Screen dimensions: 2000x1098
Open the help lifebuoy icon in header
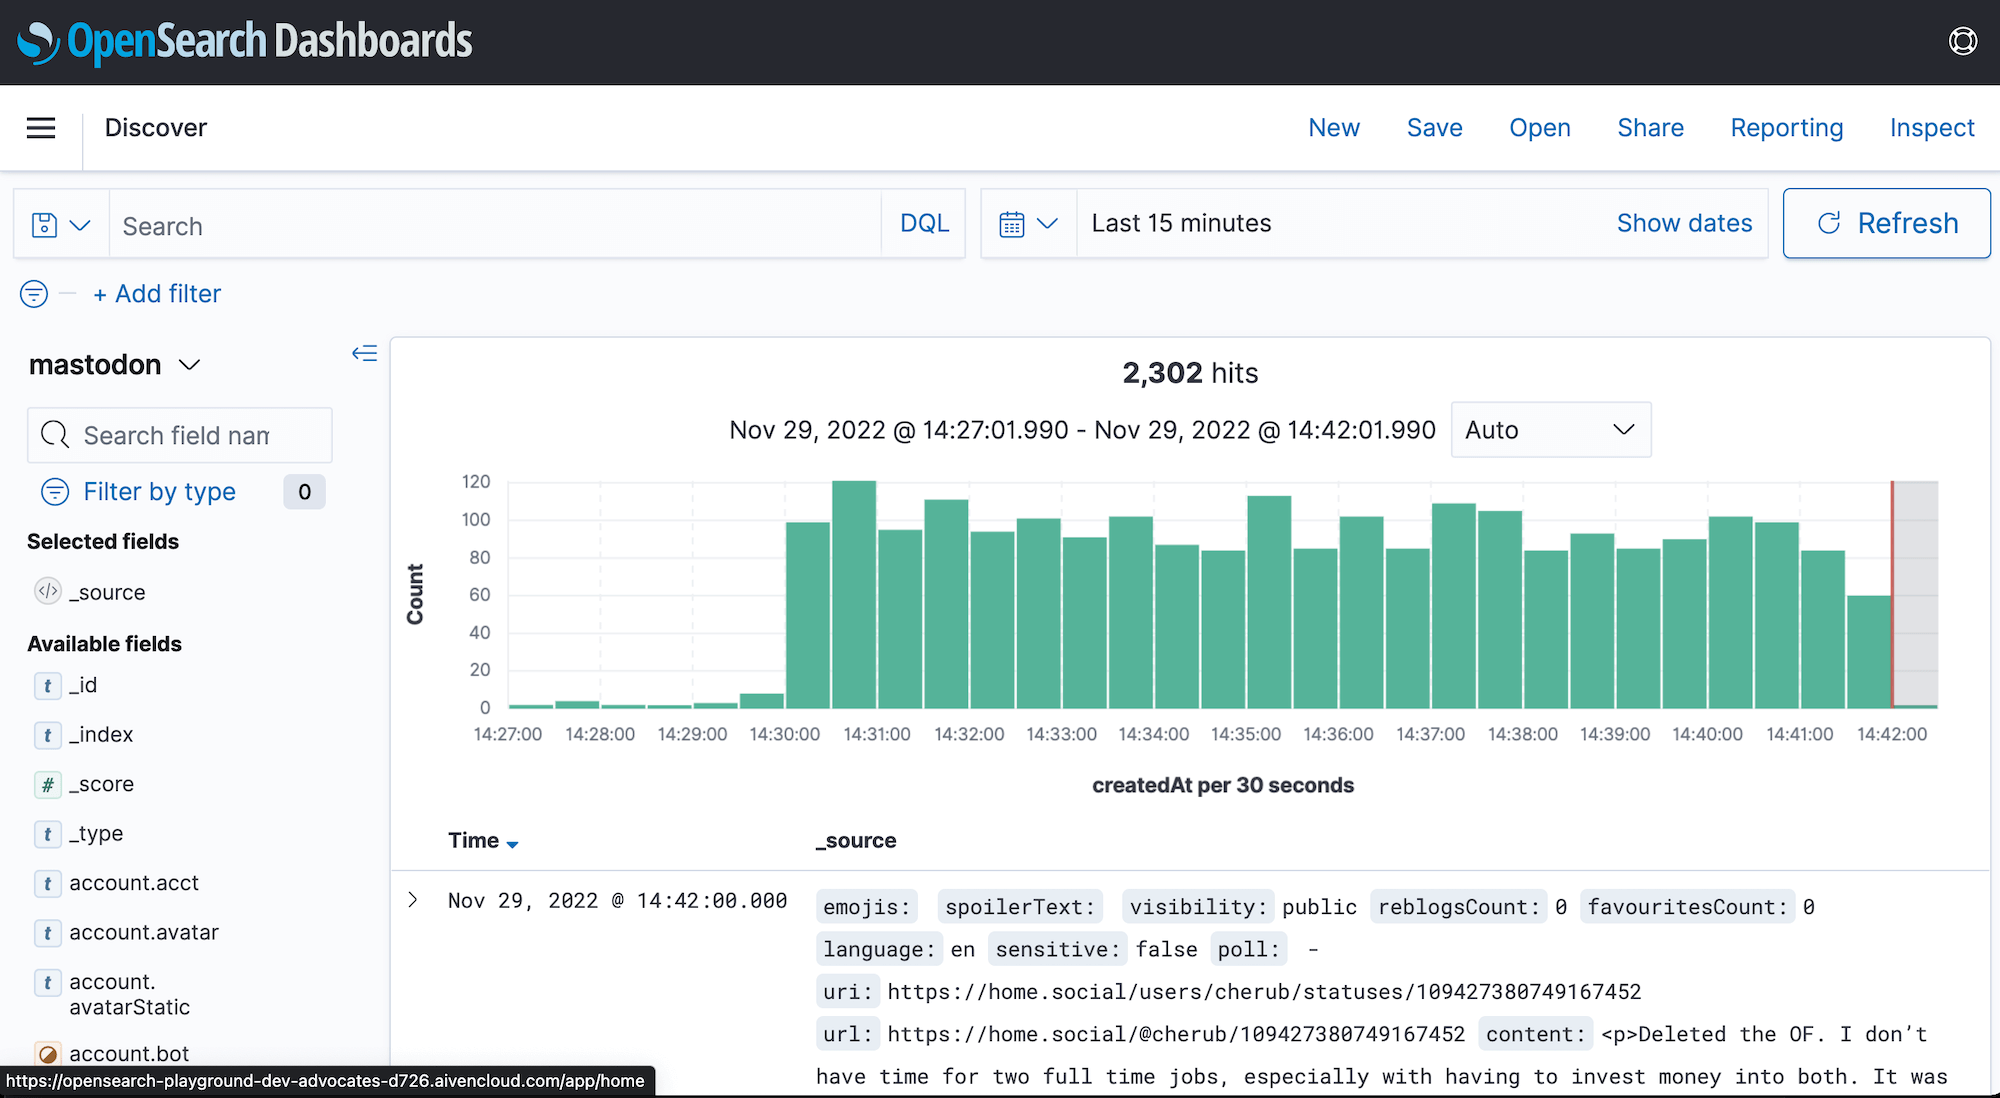pos(1962,41)
